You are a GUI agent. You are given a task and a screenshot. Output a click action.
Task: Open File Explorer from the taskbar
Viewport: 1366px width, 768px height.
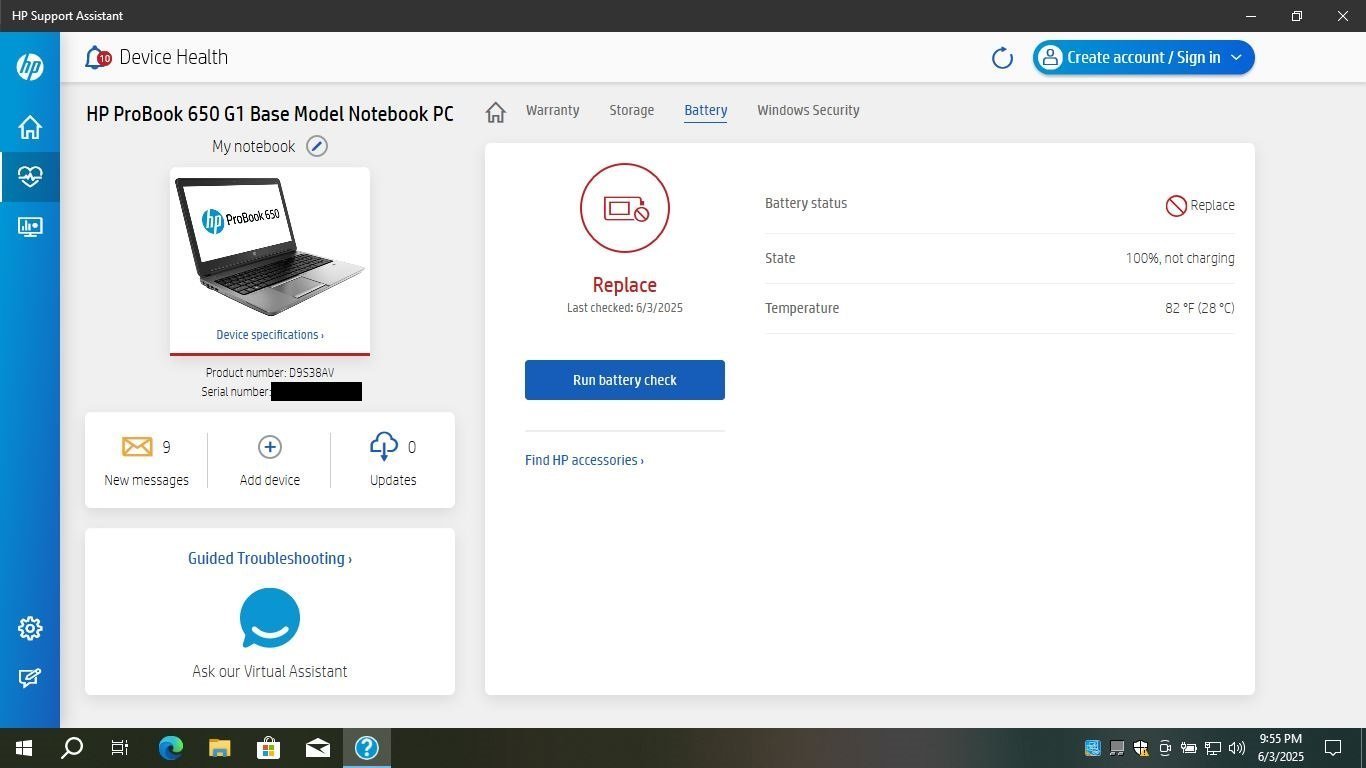[x=220, y=748]
